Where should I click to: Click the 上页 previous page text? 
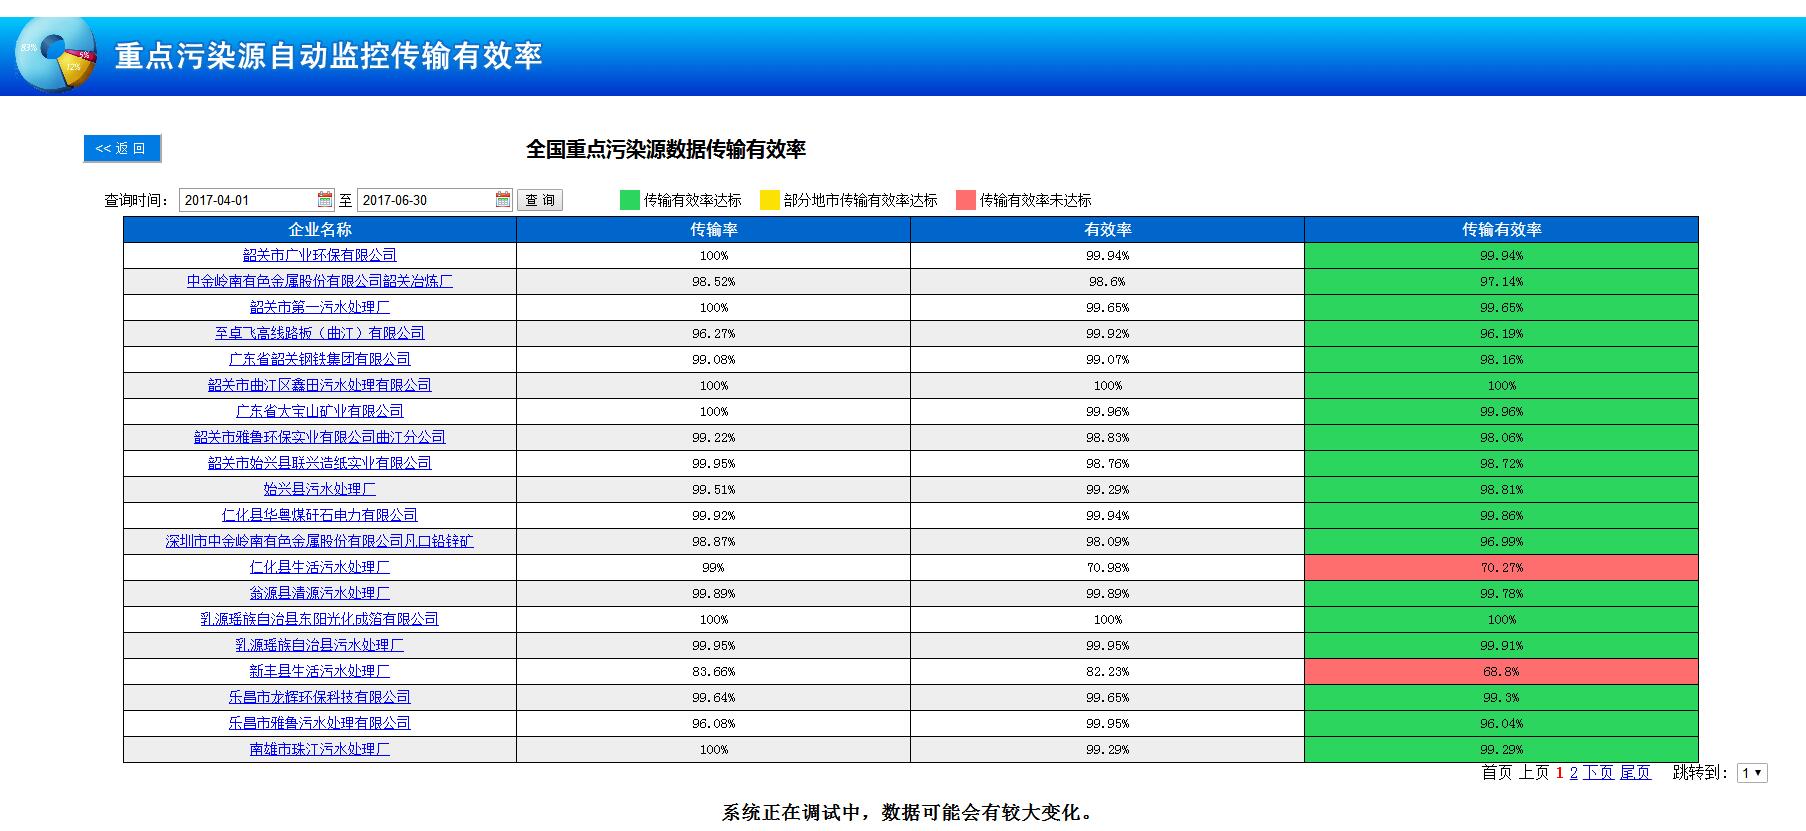[1534, 773]
